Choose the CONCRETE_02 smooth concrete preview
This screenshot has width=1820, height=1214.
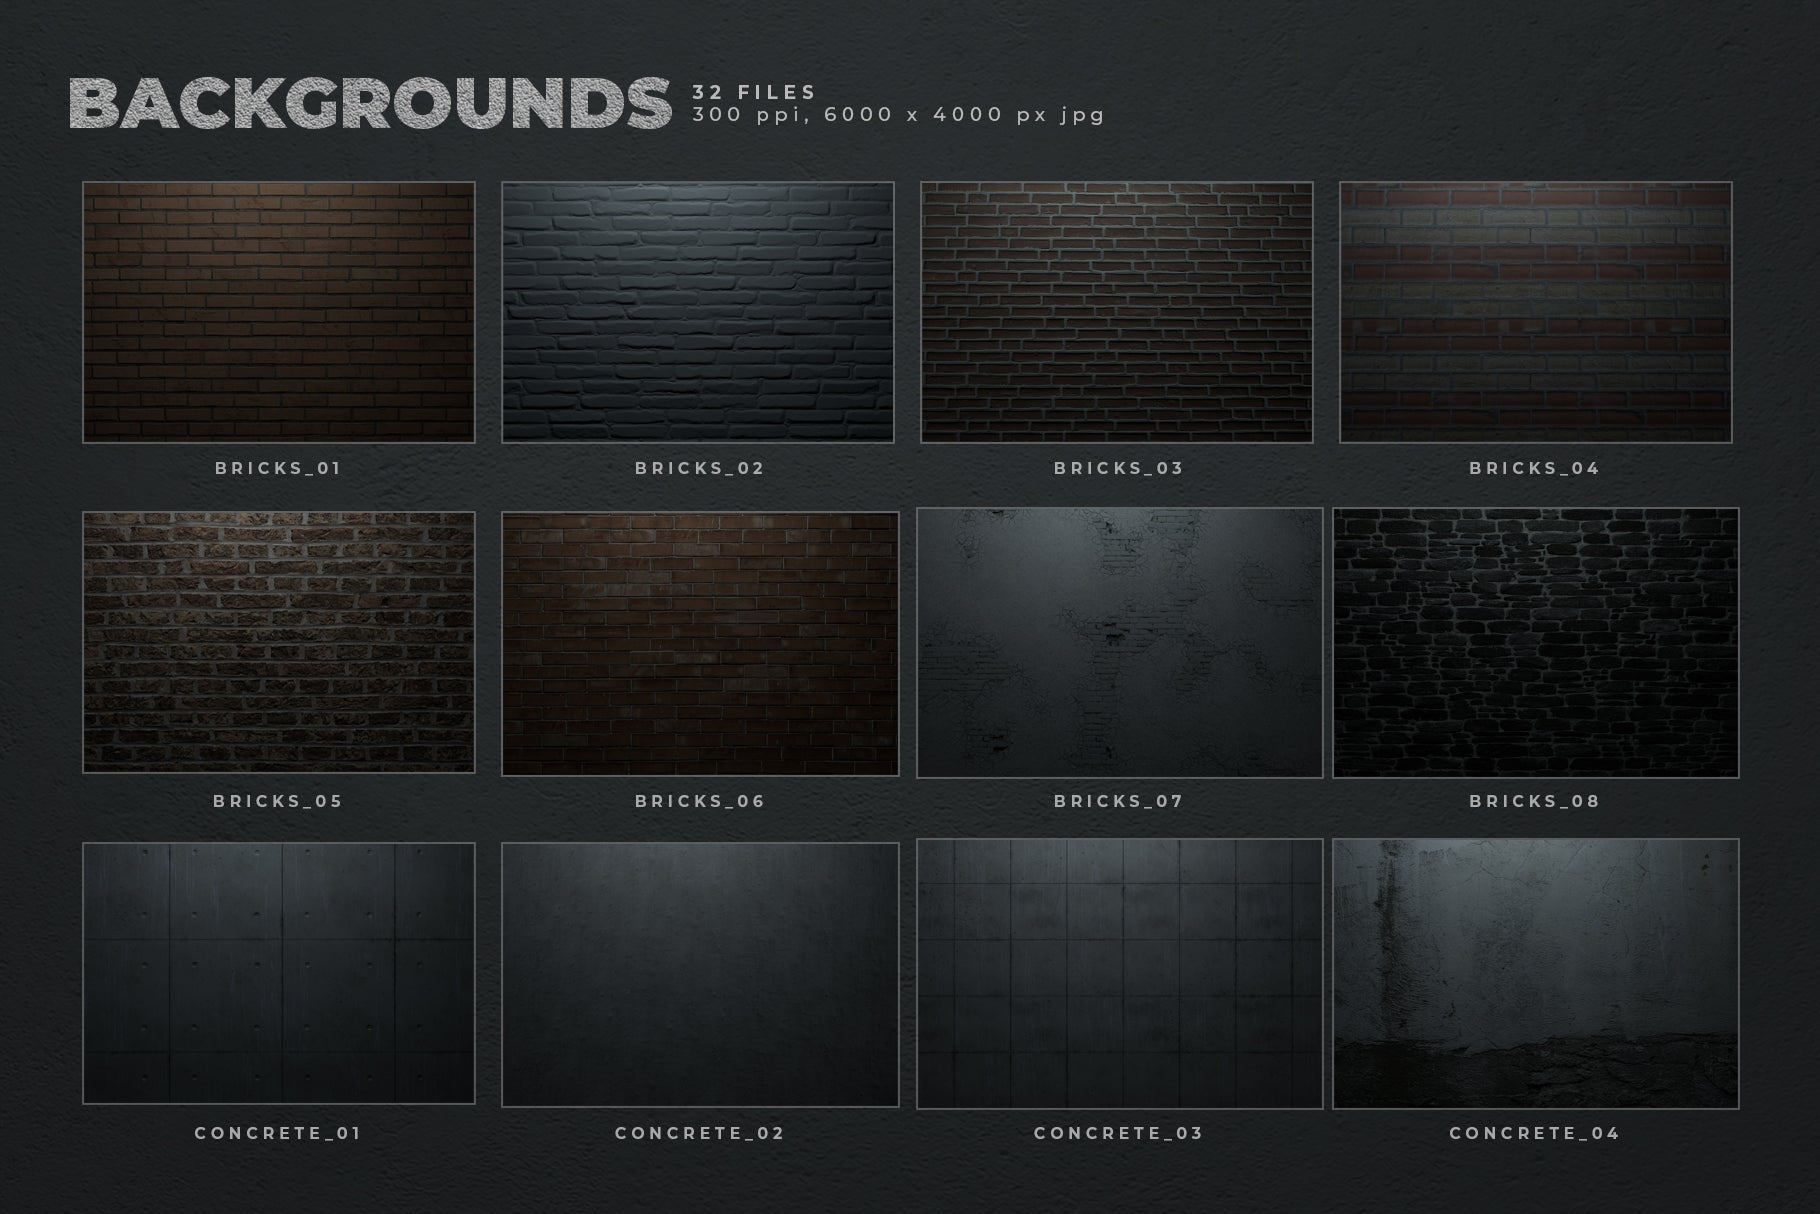click(700, 975)
